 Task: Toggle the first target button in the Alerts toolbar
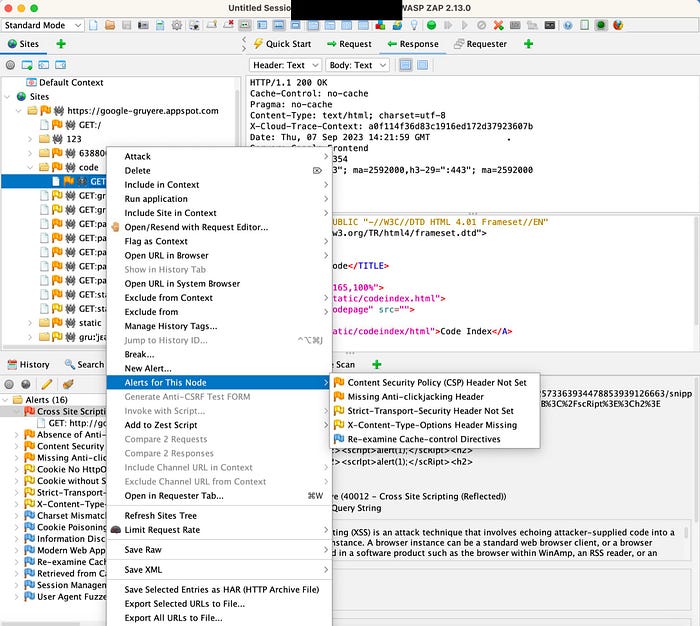point(9,384)
